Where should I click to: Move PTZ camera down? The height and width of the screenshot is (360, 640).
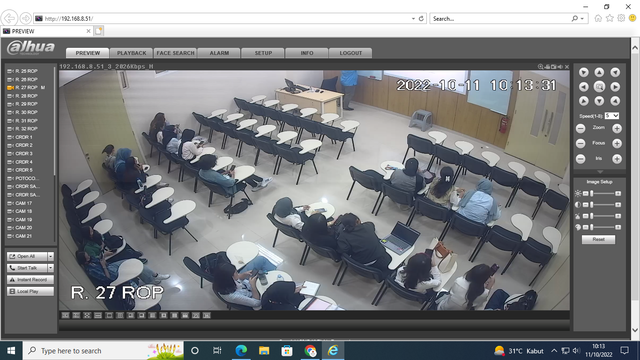tap(599, 101)
